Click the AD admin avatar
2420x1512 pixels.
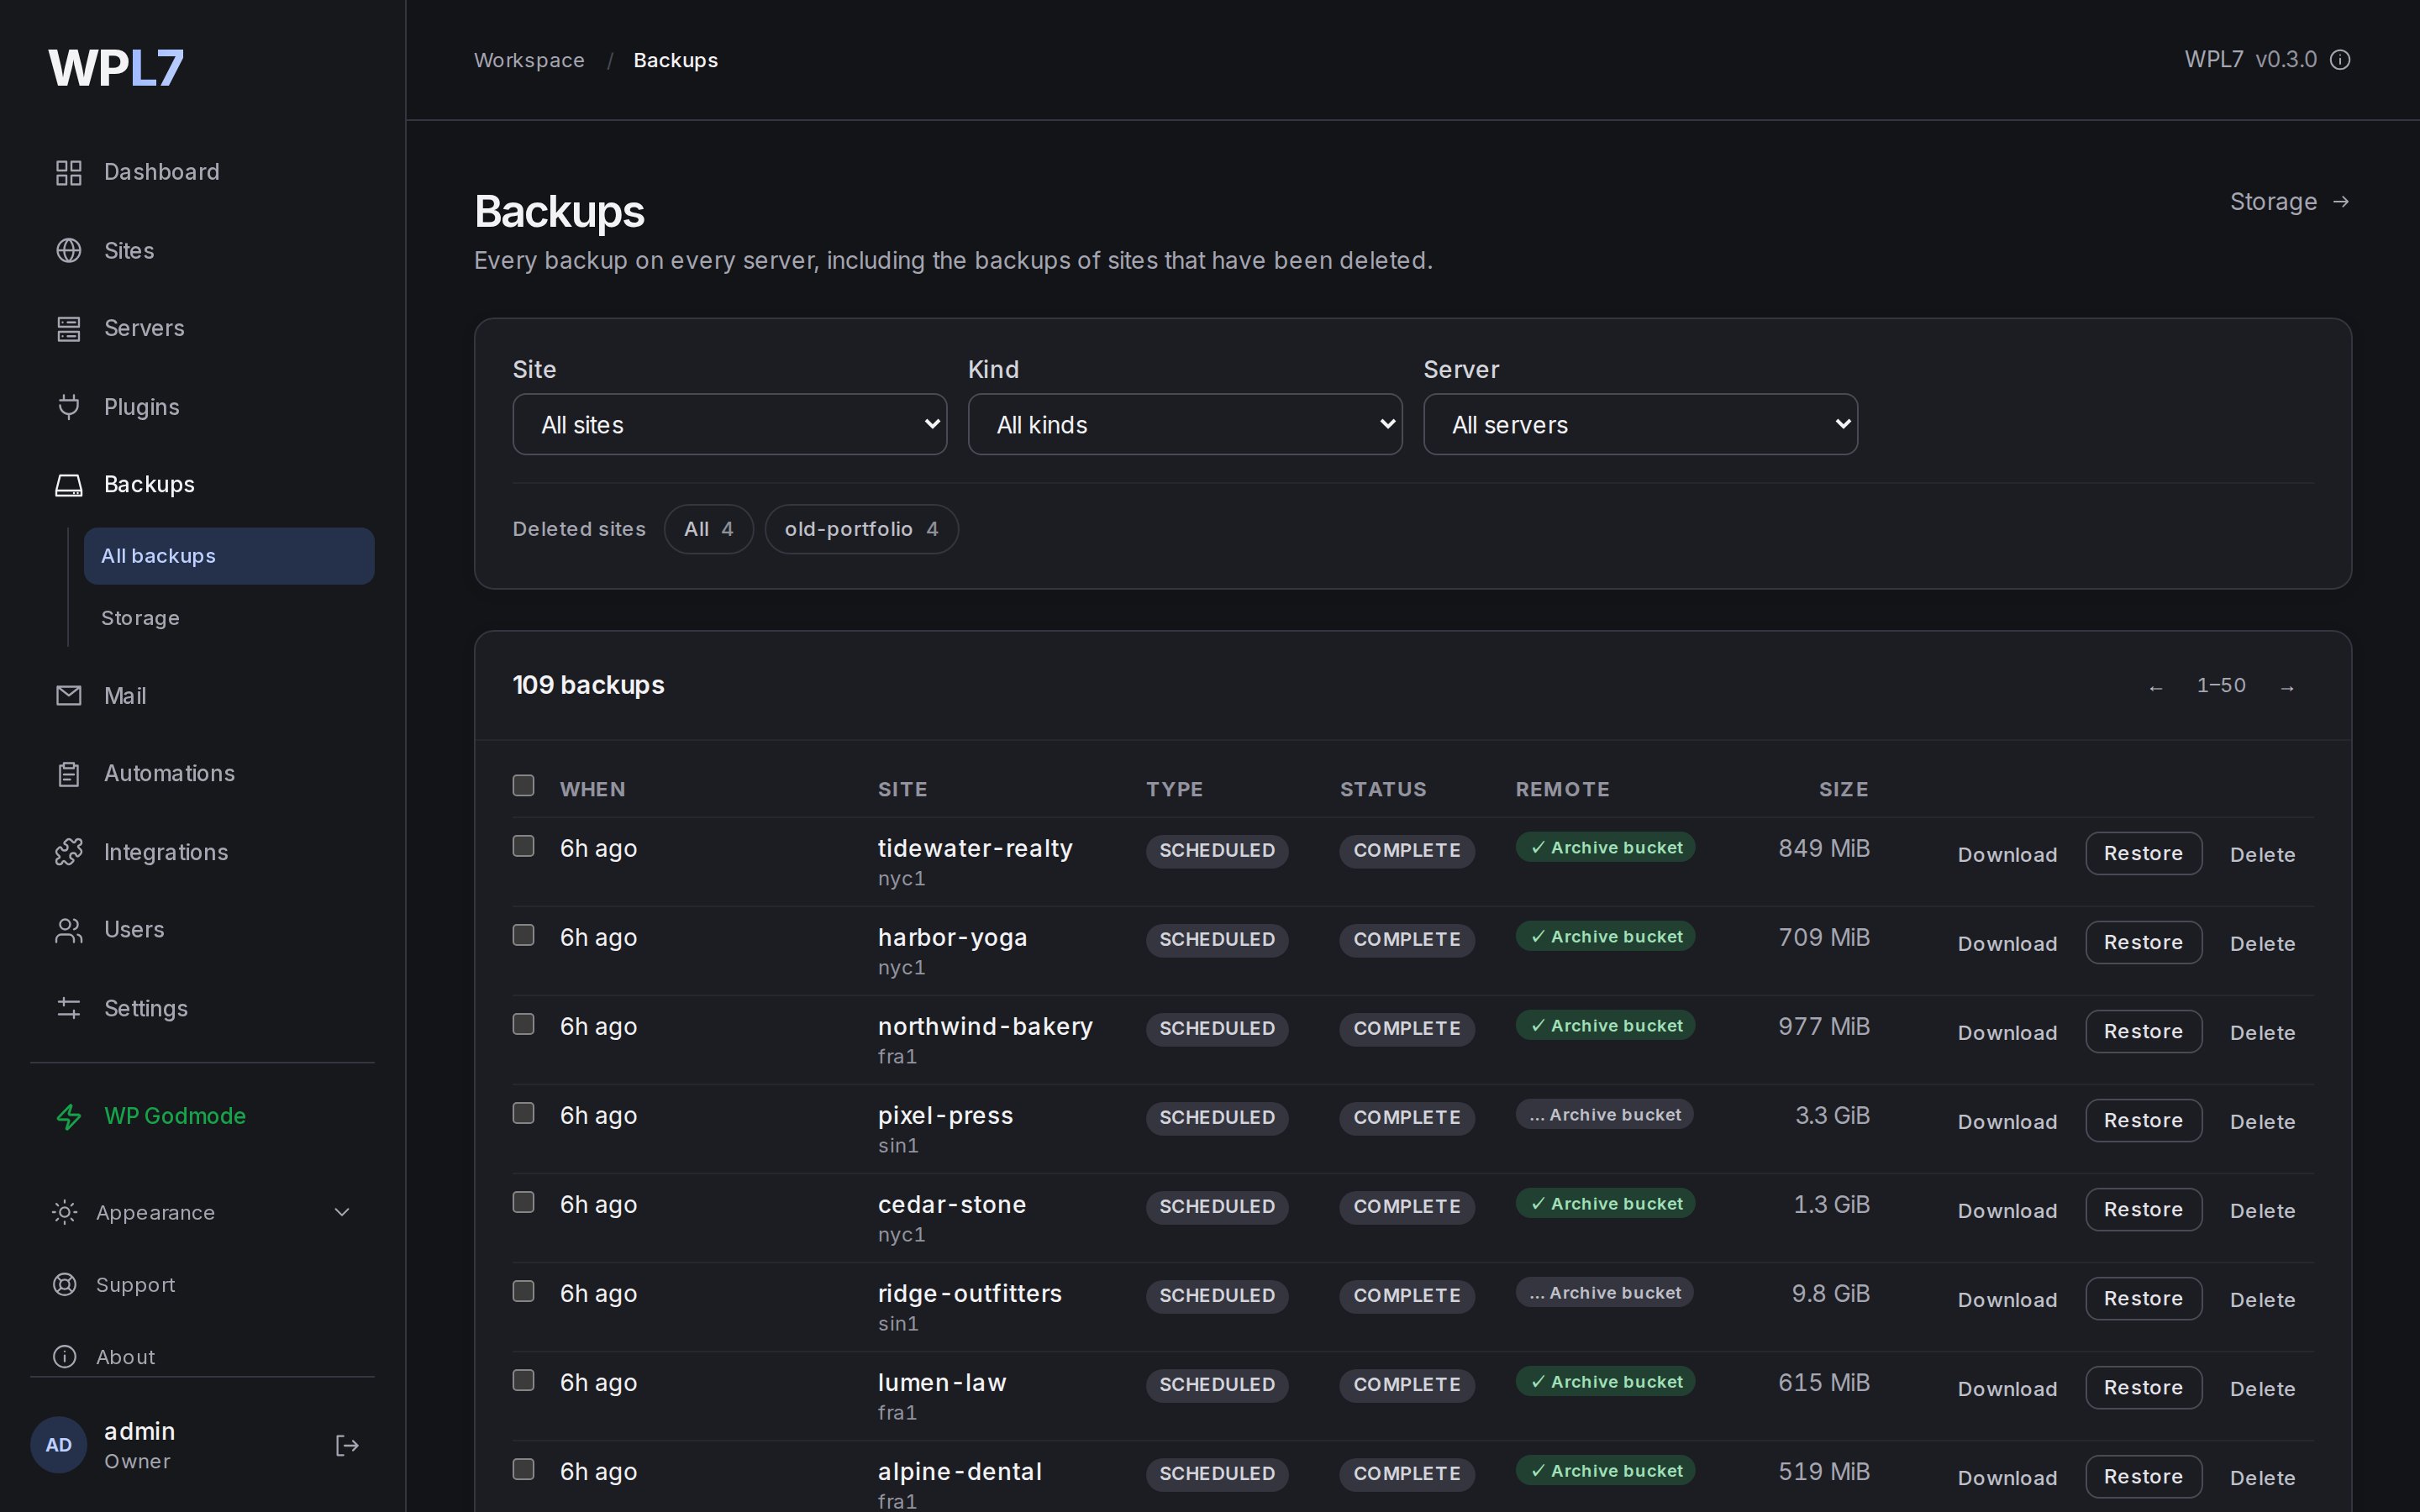pyautogui.click(x=59, y=1445)
